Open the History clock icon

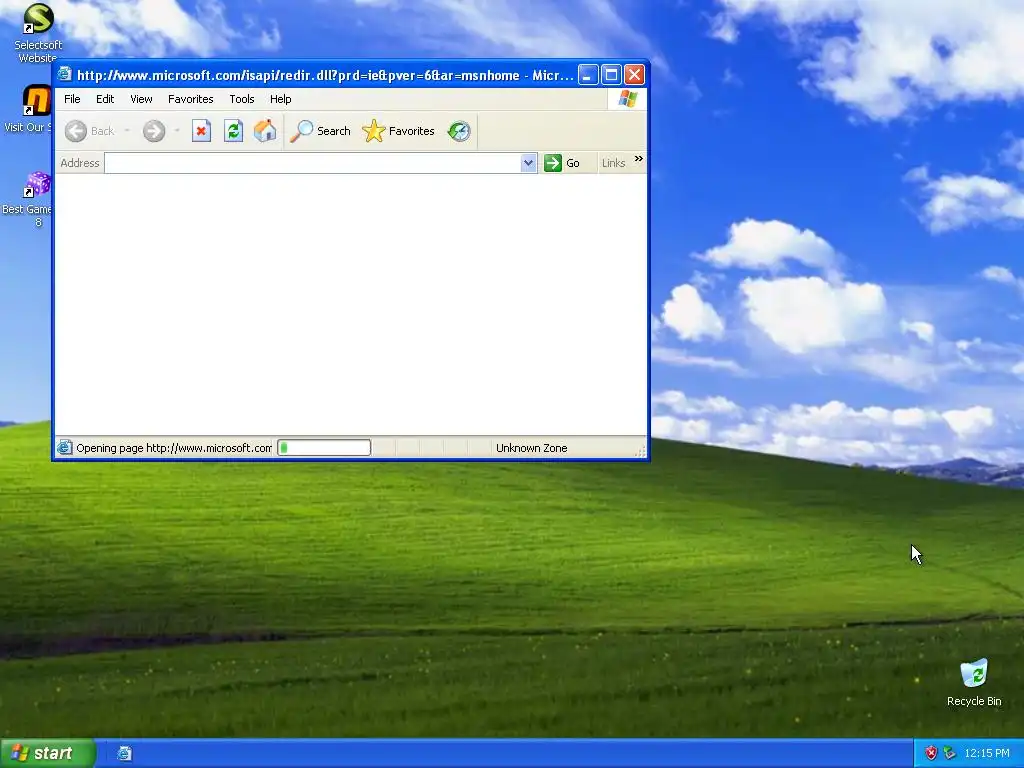coord(459,131)
